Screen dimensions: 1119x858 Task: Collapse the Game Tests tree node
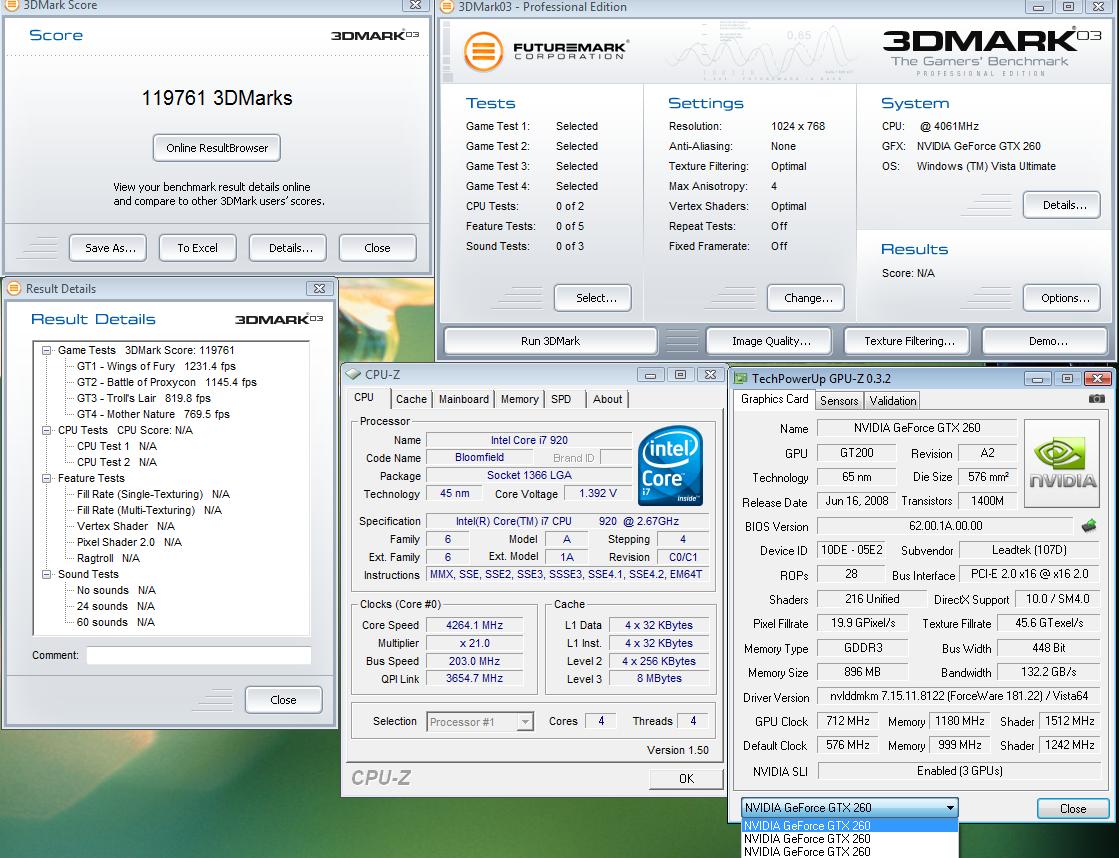point(46,350)
